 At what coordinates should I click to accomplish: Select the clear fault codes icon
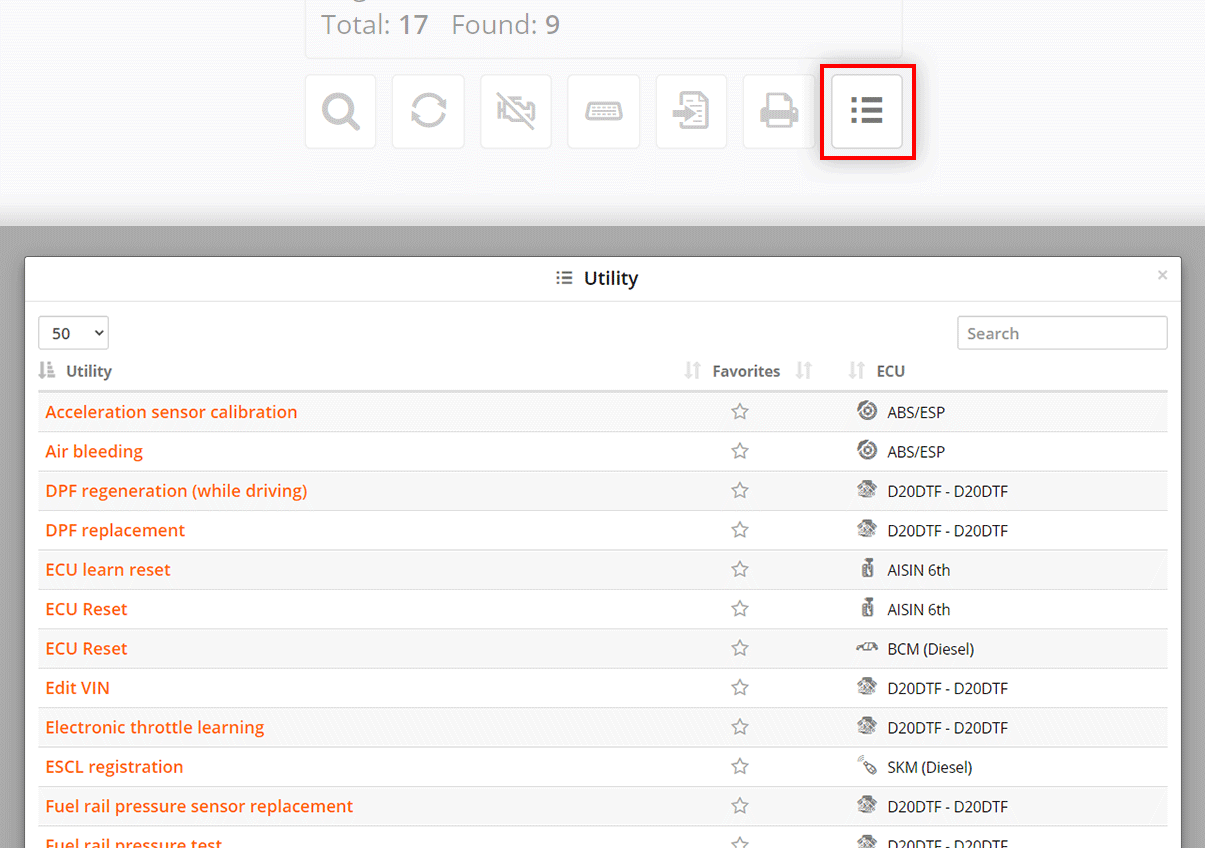516,111
